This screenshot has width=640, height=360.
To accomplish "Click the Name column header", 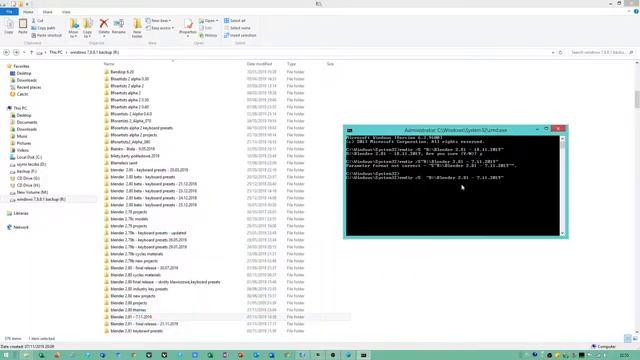I will (x=109, y=64).
